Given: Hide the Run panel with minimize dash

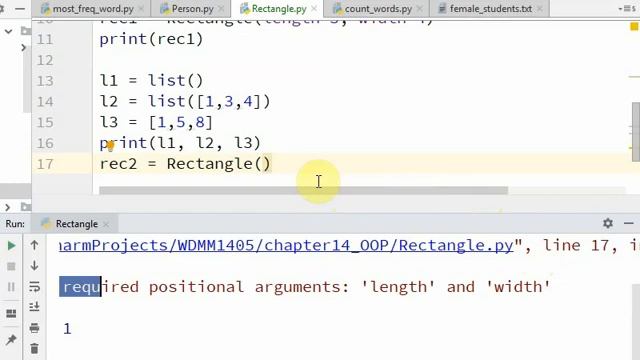Looking at the screenshot, I should (629, 223).
